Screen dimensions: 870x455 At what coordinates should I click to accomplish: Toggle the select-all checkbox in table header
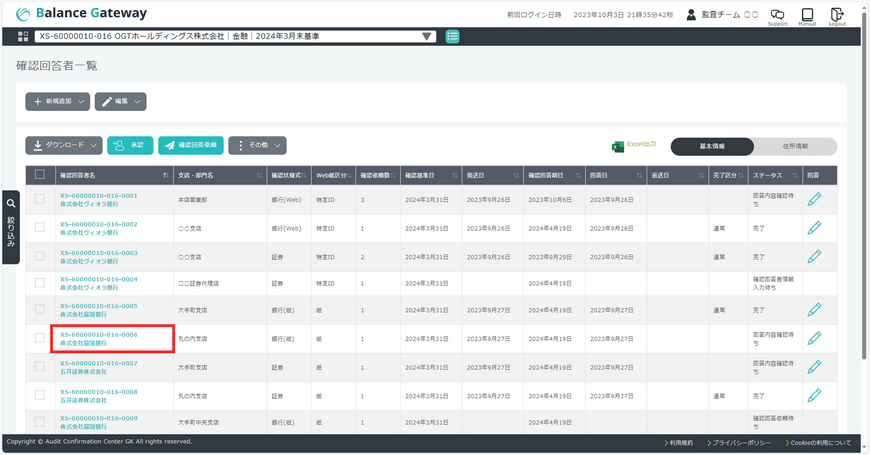[x=40, y=175]
